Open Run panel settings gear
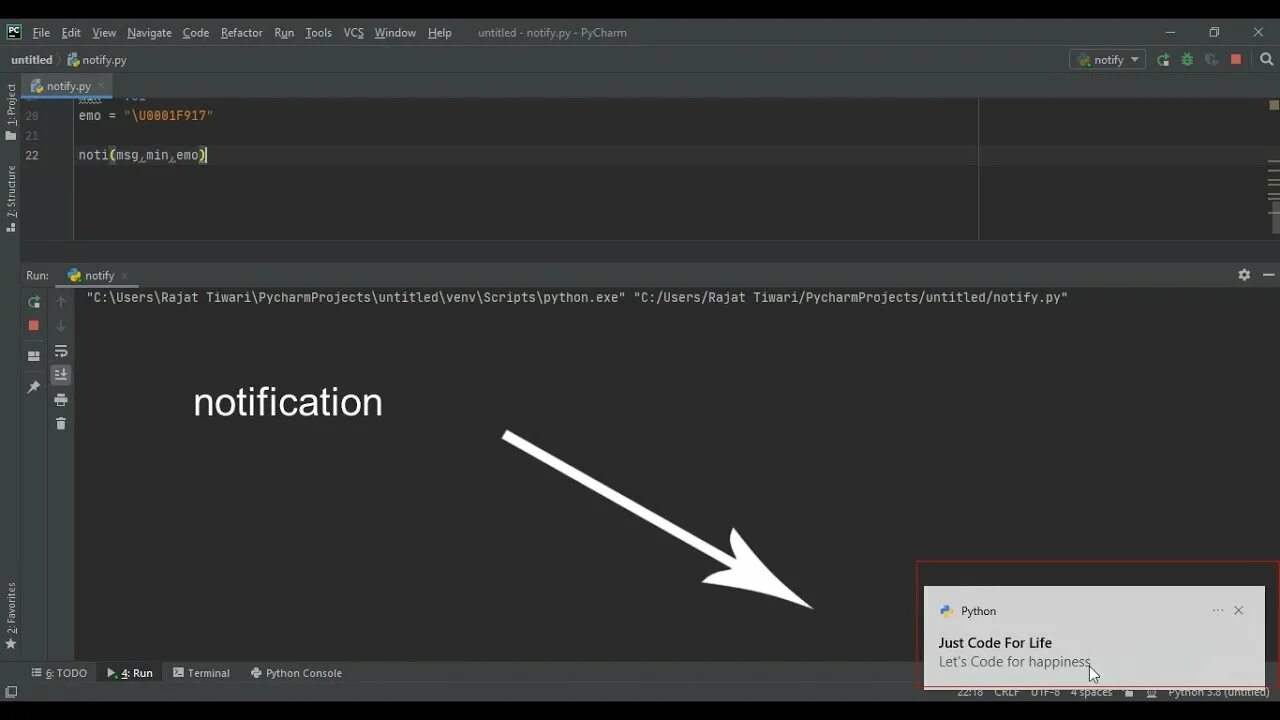The height and width of the screenshot is (720, 1280). tap(1244, 275)
